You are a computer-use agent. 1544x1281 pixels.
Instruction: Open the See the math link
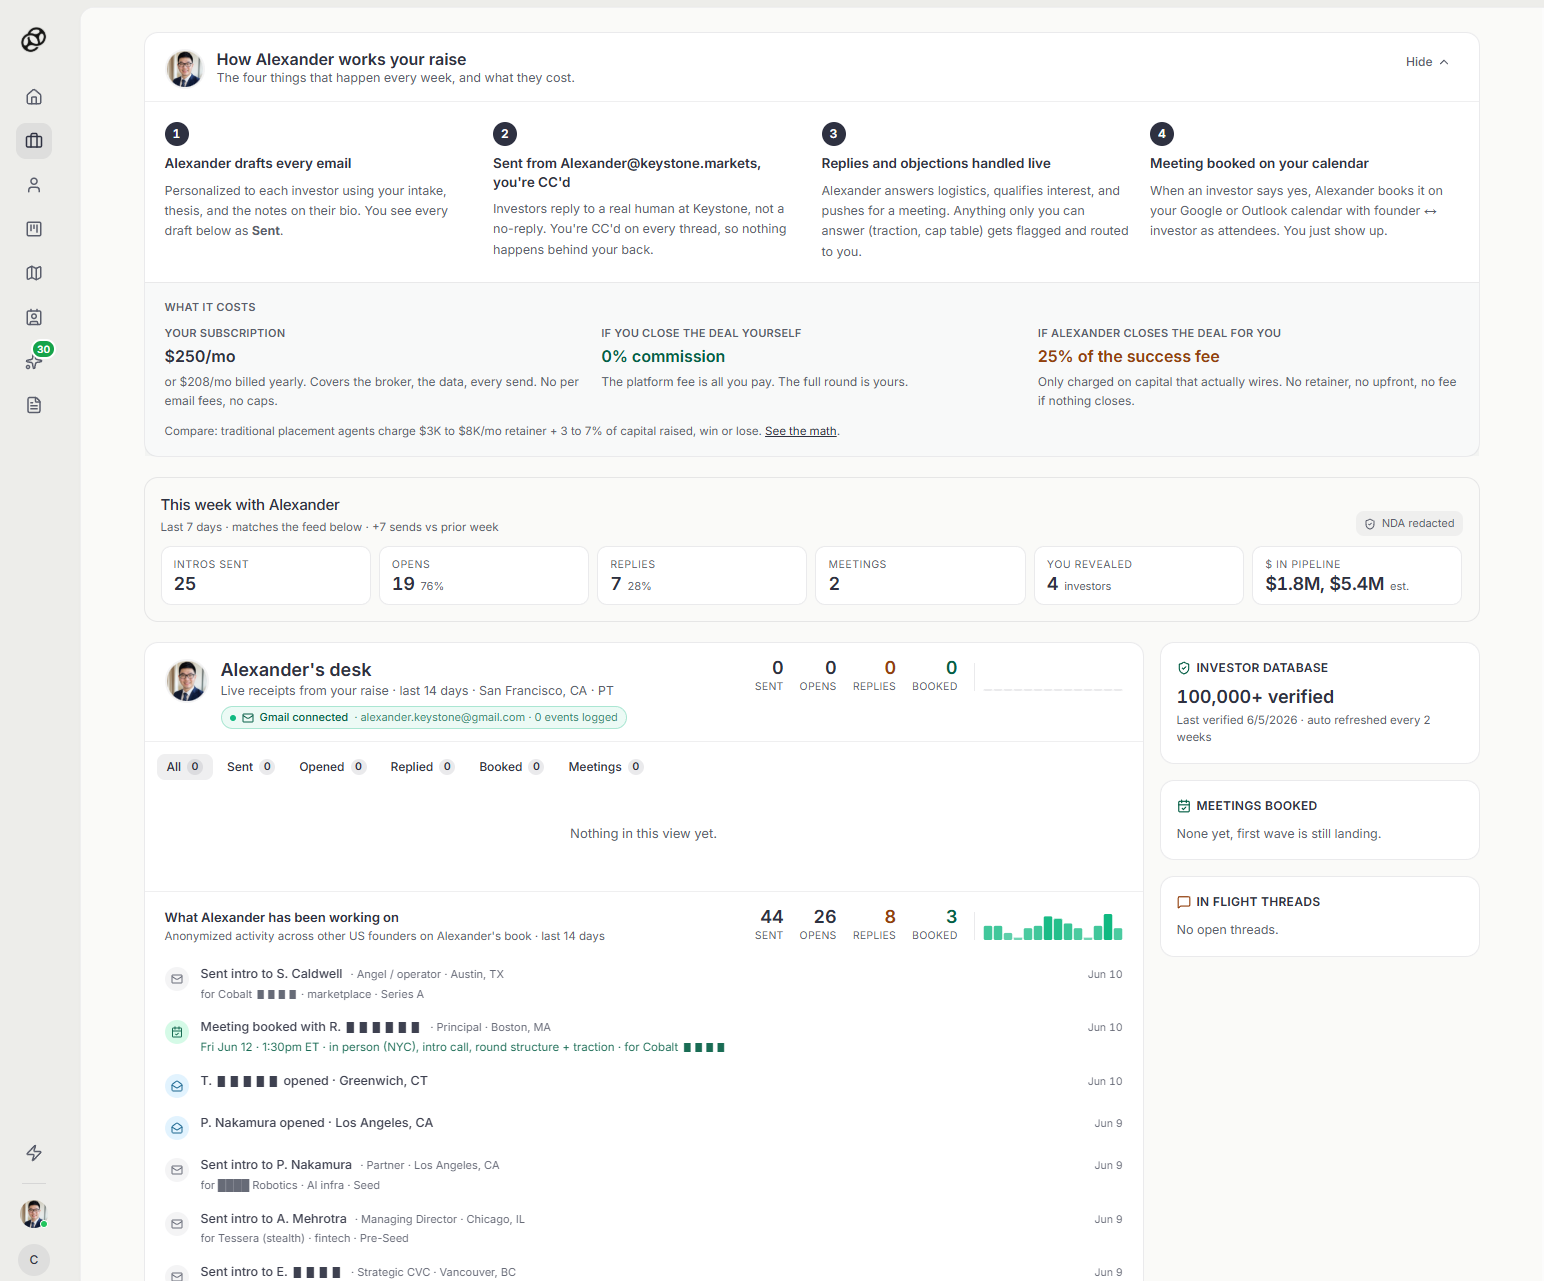point(800,431)
